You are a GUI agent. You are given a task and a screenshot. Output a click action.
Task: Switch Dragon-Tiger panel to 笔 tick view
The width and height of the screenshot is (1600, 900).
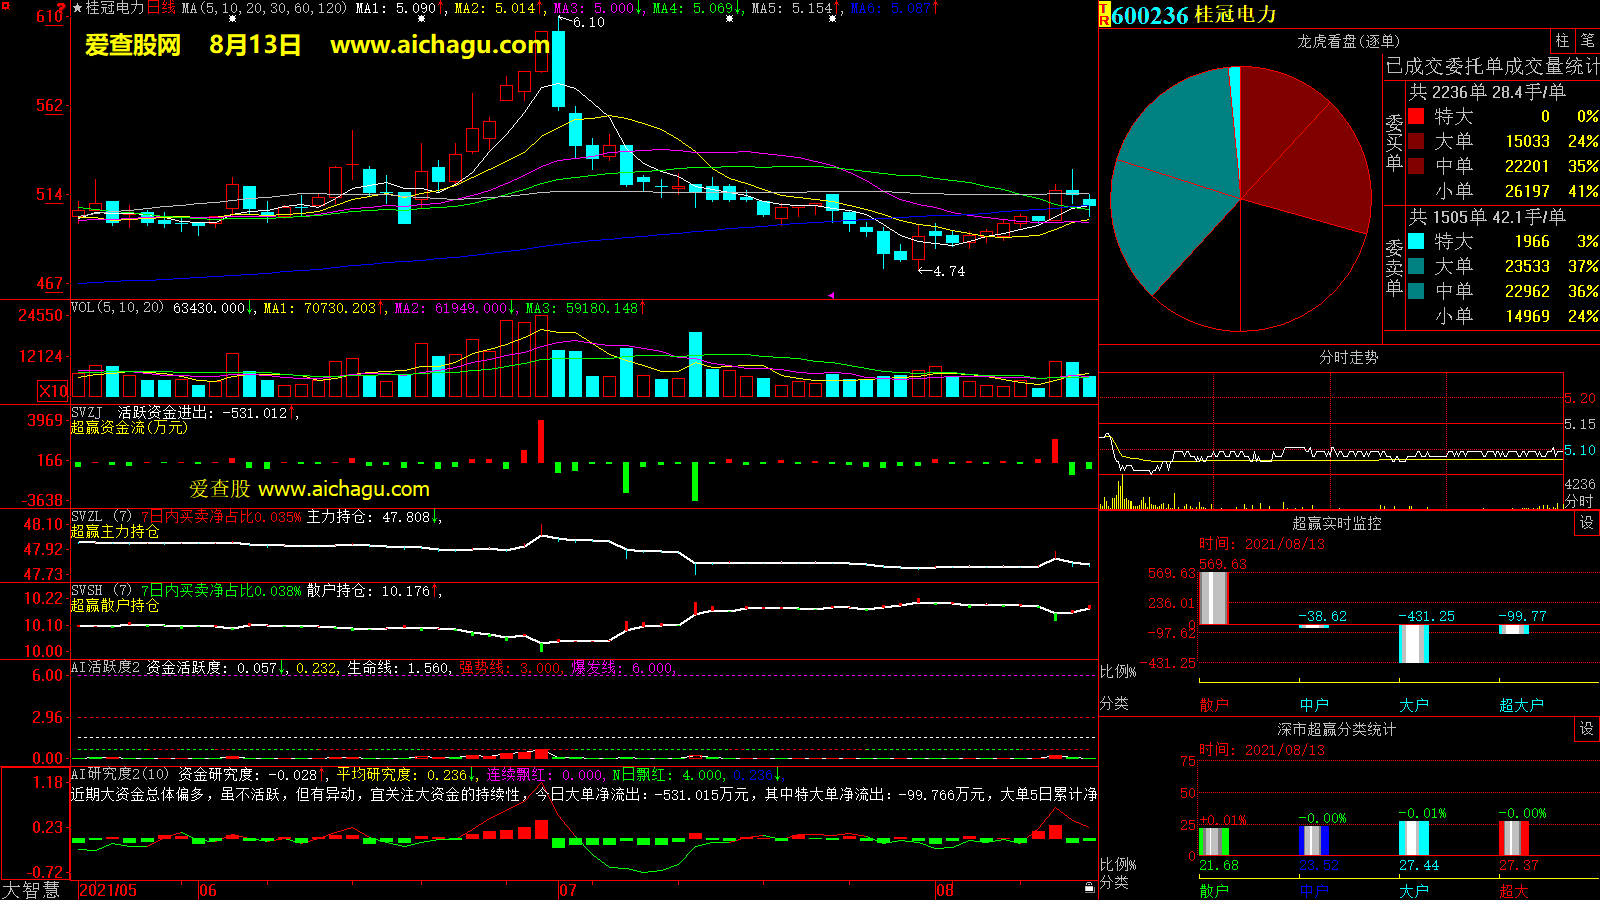1587,41
